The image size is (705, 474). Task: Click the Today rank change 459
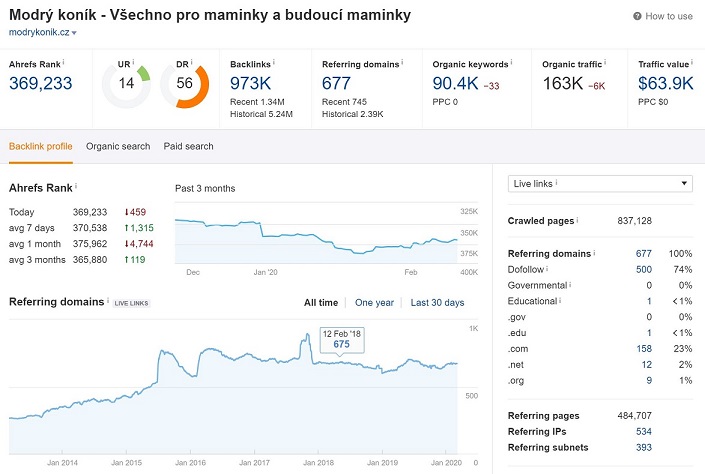tap(135, 212)
